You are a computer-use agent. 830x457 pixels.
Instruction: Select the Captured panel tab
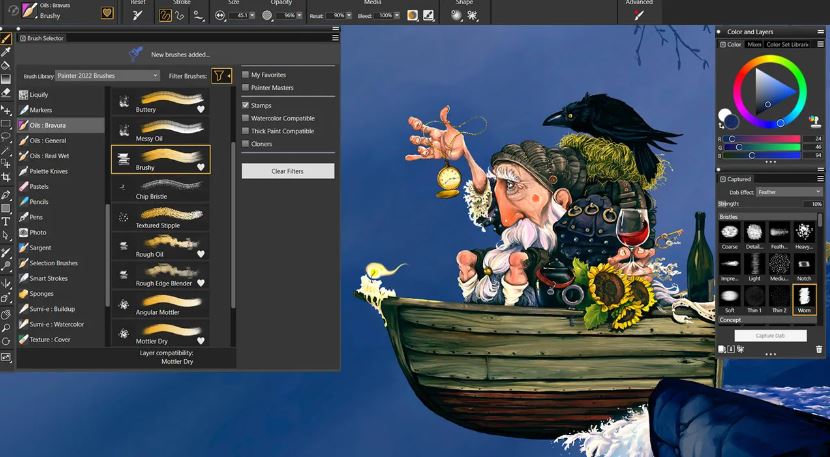736,179
